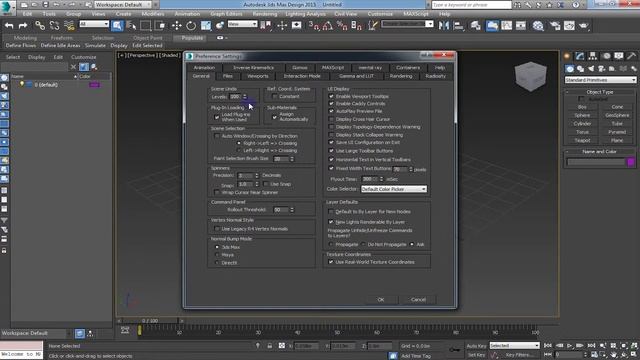Activate the Select Object tool
Screen dimensions: 640x360
pyautogui.click(x=117, y=25)
